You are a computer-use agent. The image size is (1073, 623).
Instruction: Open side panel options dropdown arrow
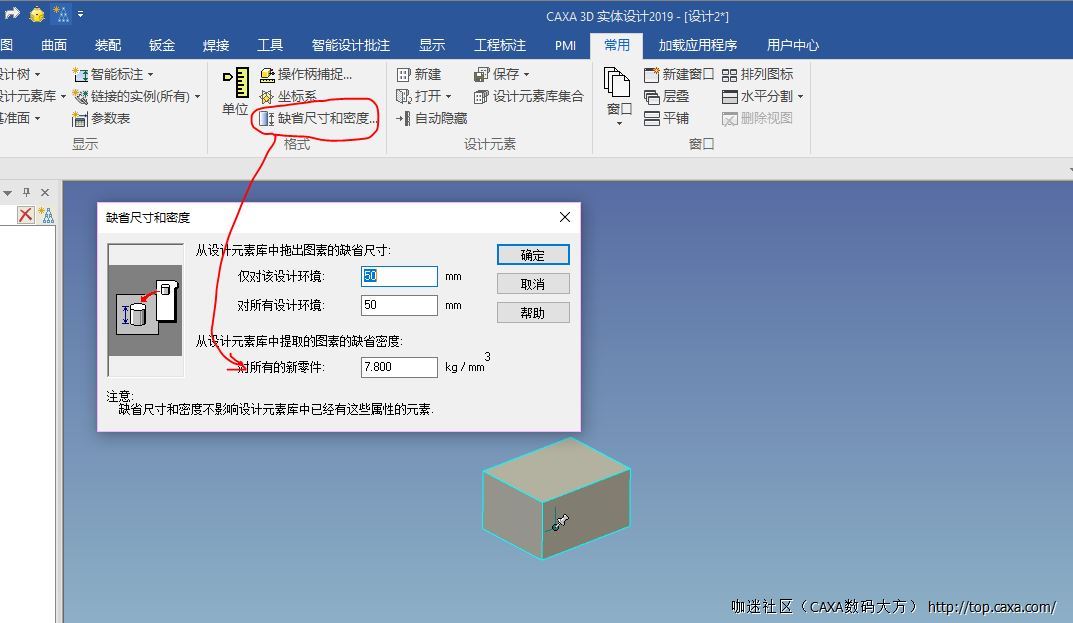pyautogui.click(x=8, y=193)
